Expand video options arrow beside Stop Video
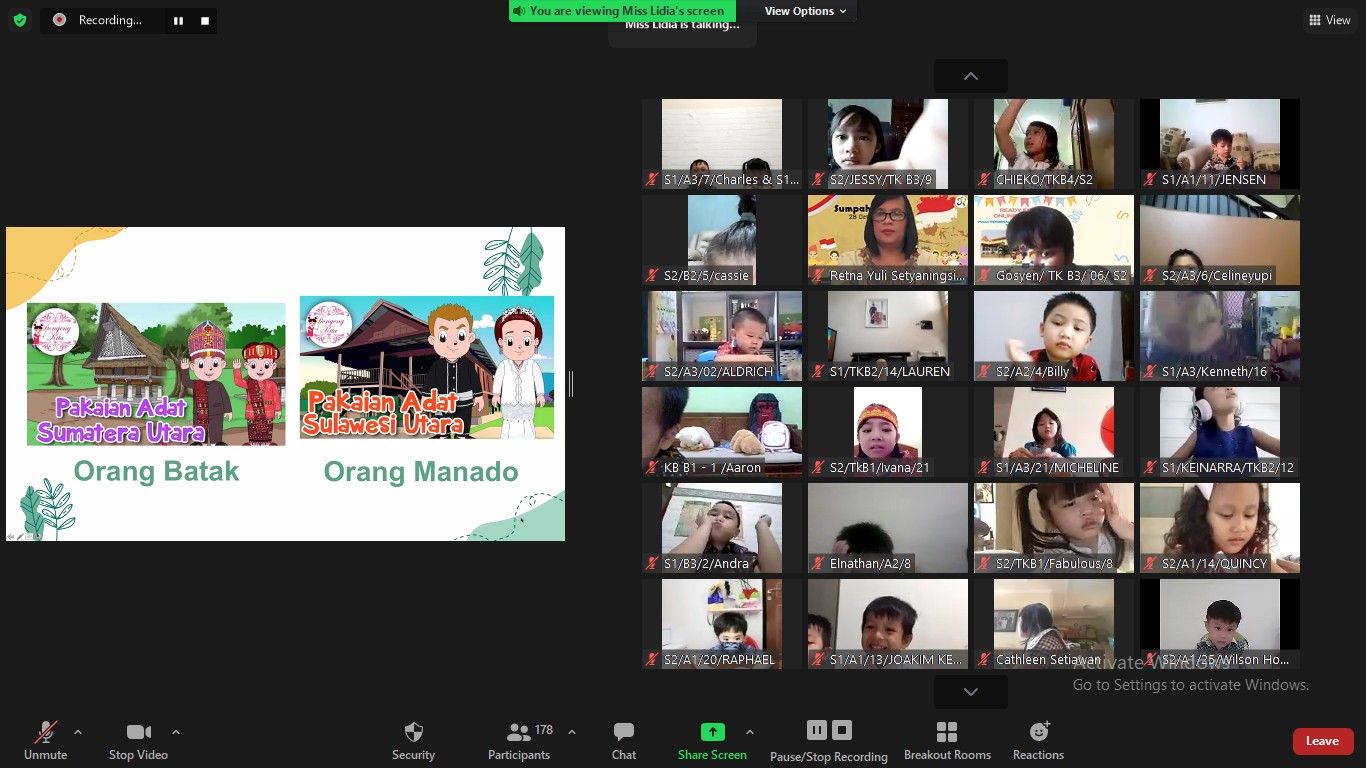1366x768 pixels. point(176,732)
